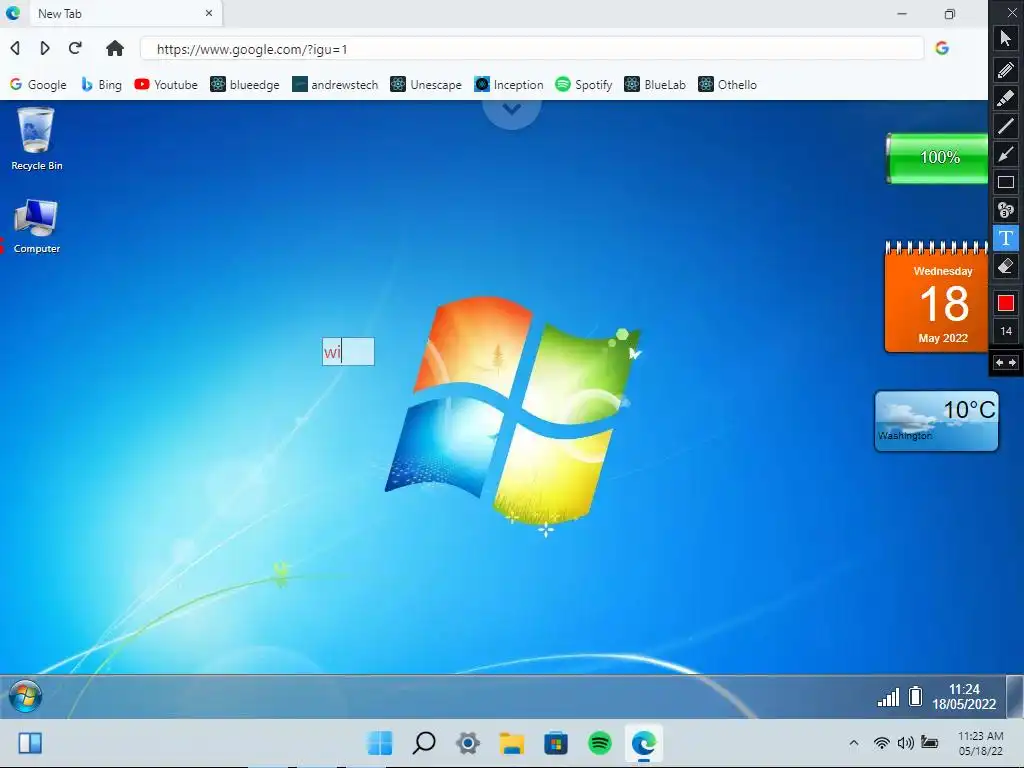Viewport: 1024px width, 768px height.
Task: Select the rectangle shape tool
Action: coord(1006,182)
